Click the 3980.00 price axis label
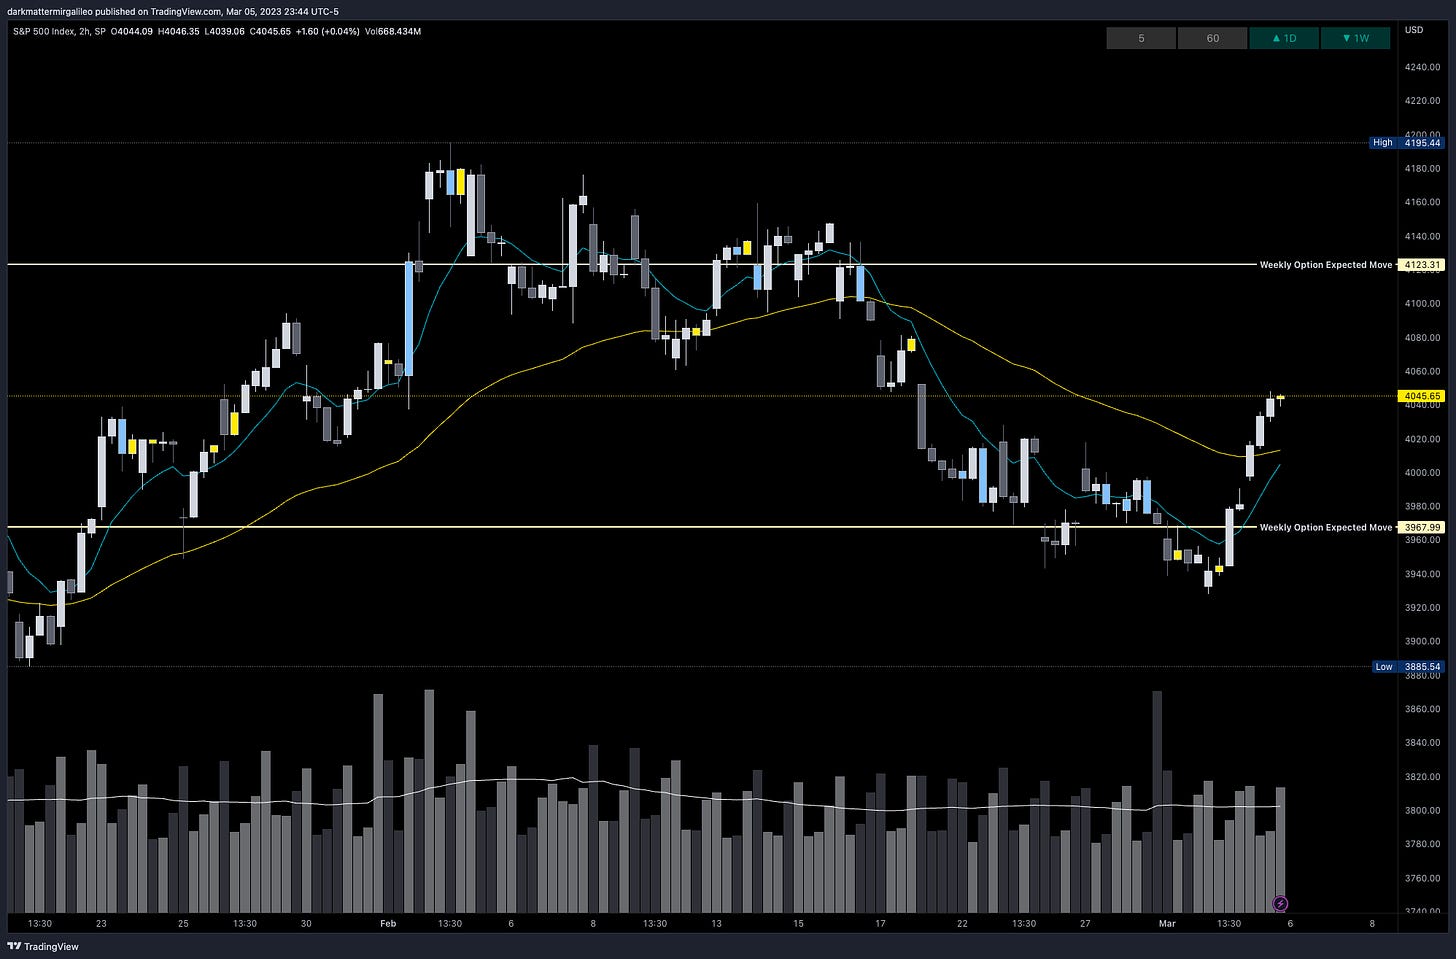Image resolution: width=1456 pixels, height=959 pixels. point(1422,507)
